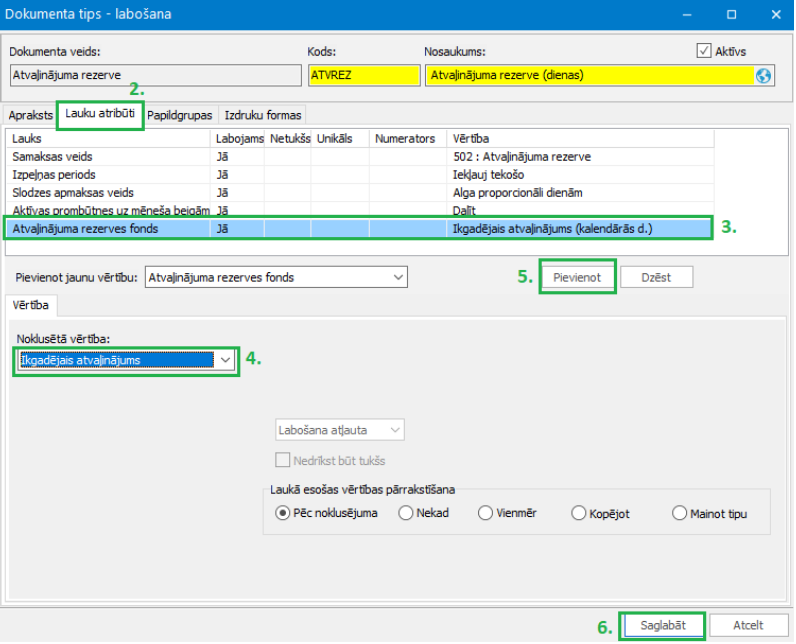The height and width of the screenshot is (644, 796).
Task: Click the Atcelt button
Action: [x=748, y=625]
